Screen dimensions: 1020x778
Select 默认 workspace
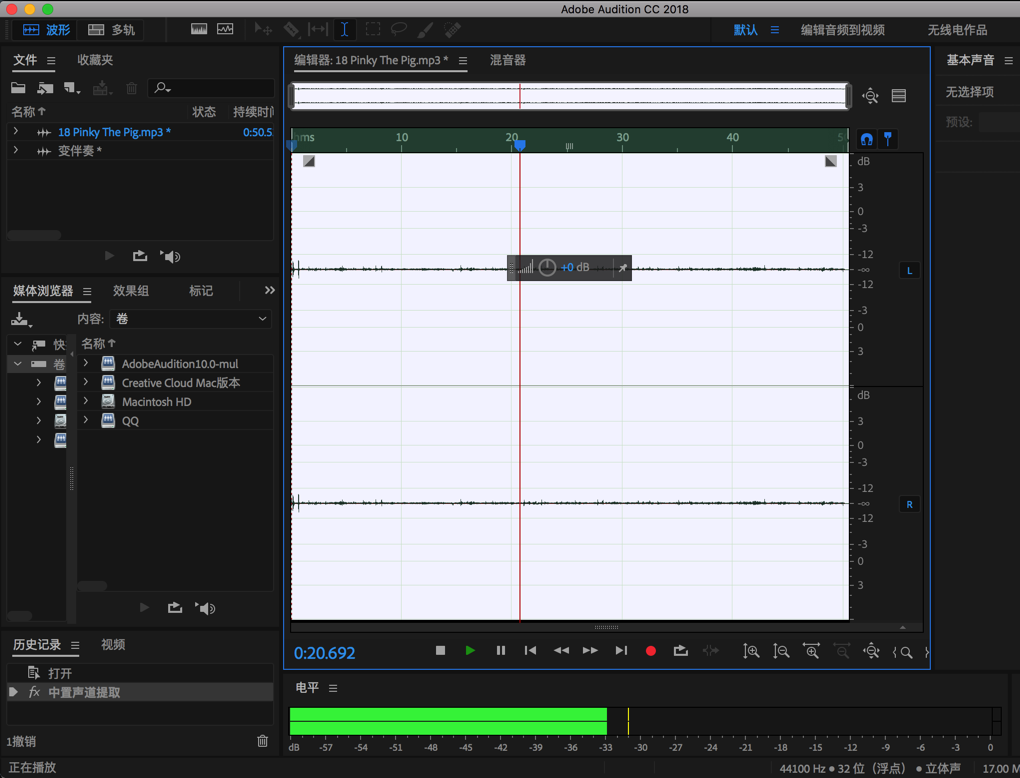pos(746,30)
